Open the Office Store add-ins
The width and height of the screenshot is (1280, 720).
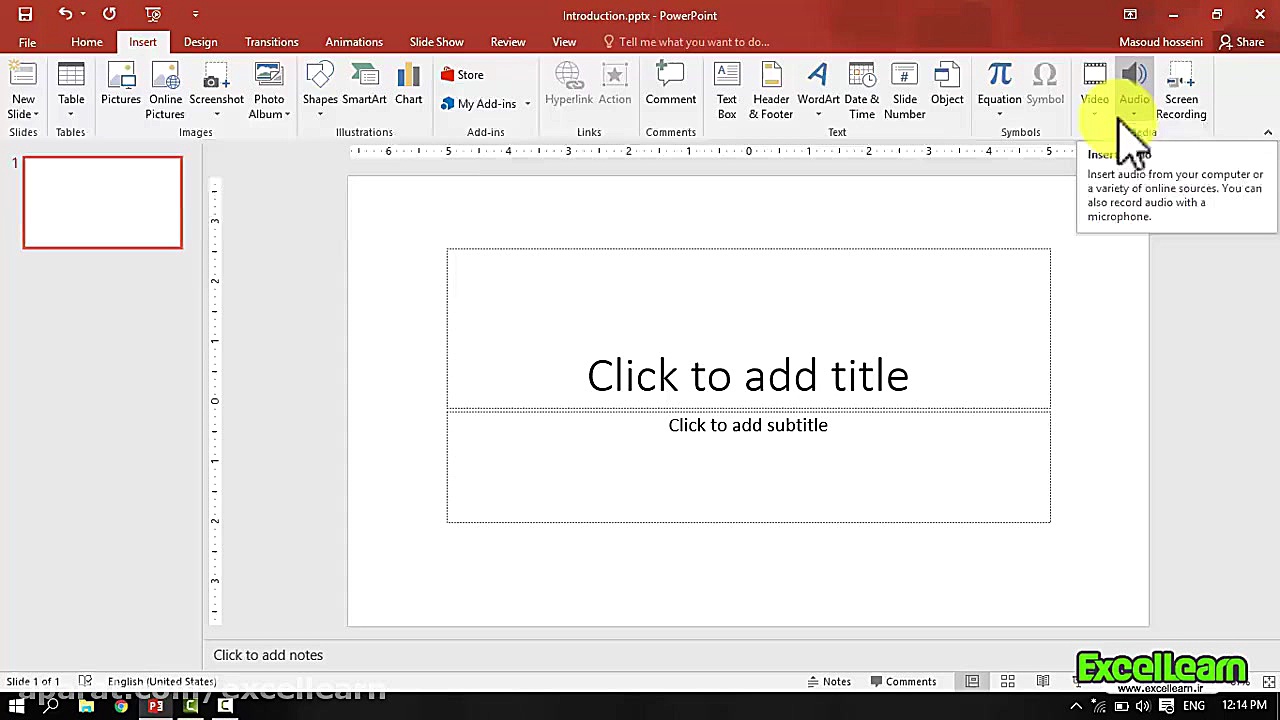pos(462,75)
